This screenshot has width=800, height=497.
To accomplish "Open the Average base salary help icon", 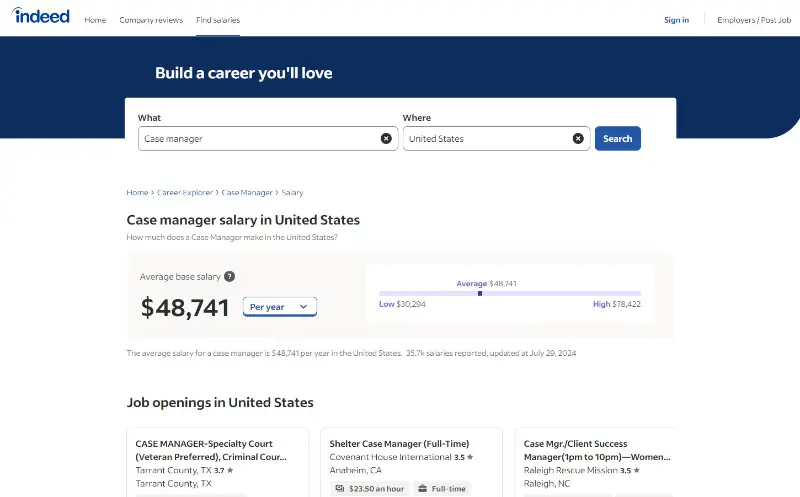I will coord(230,277).
